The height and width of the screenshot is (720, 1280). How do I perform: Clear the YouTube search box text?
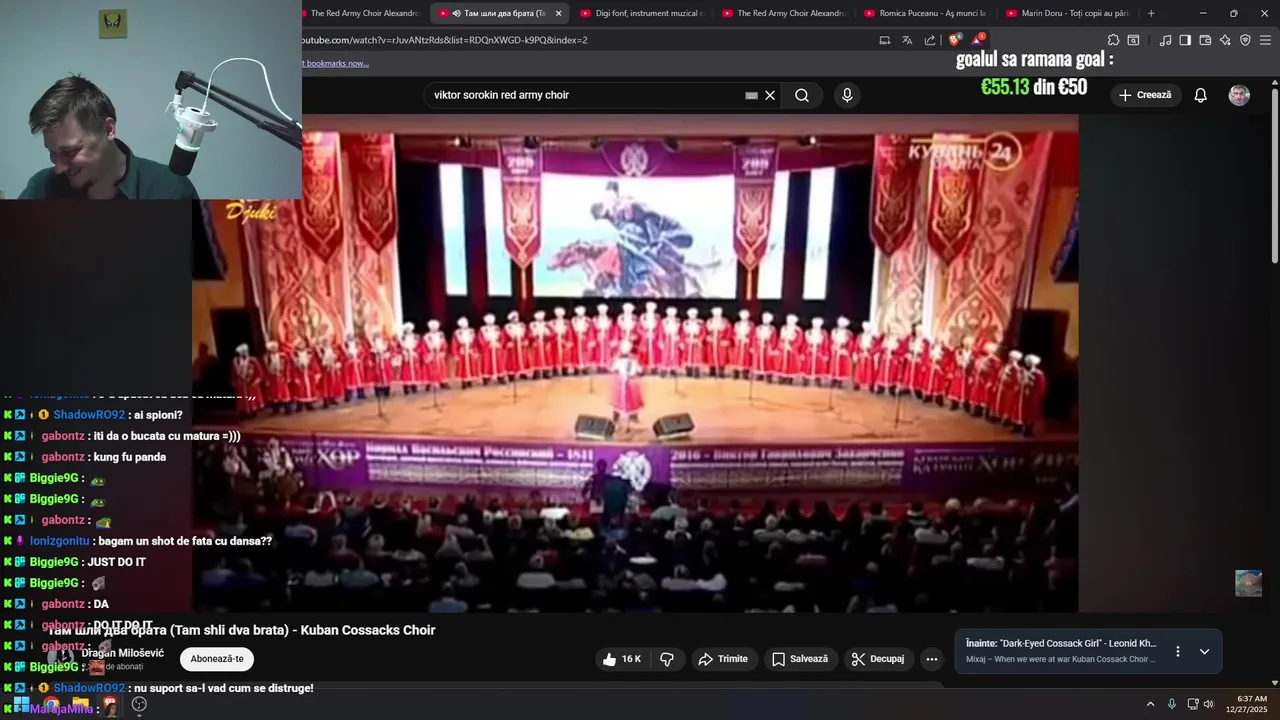pos(770,95)
